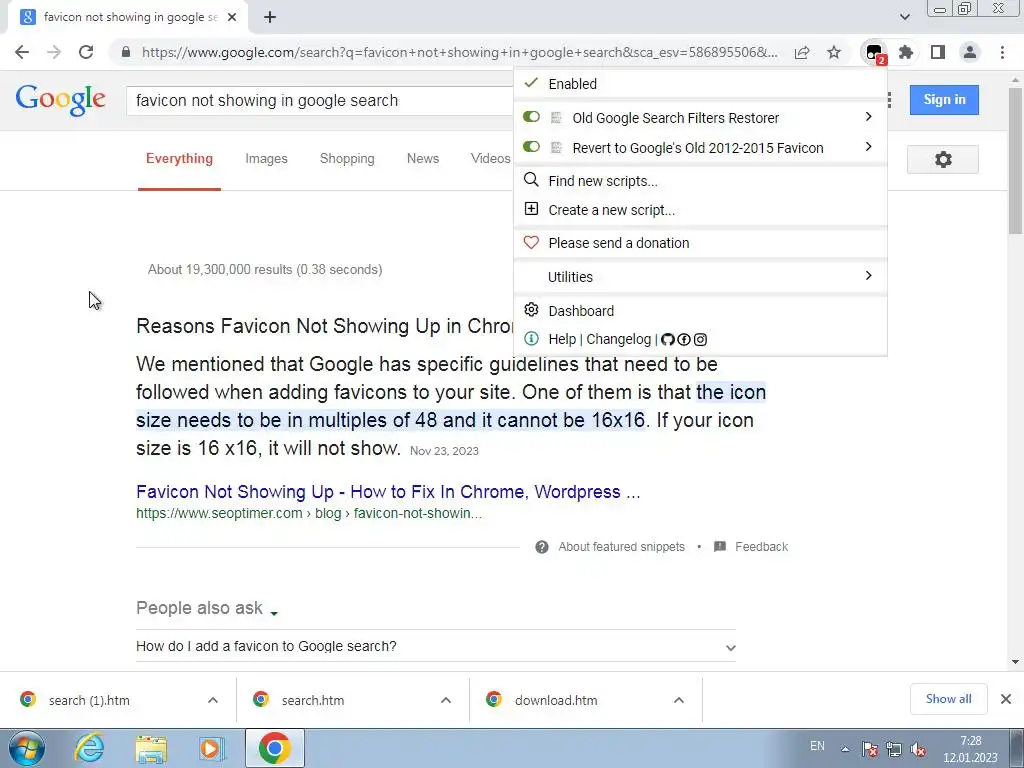1024x768 pixels.
Task: Reload the current page
Action: pyautogui.click(x=86, y=52)
